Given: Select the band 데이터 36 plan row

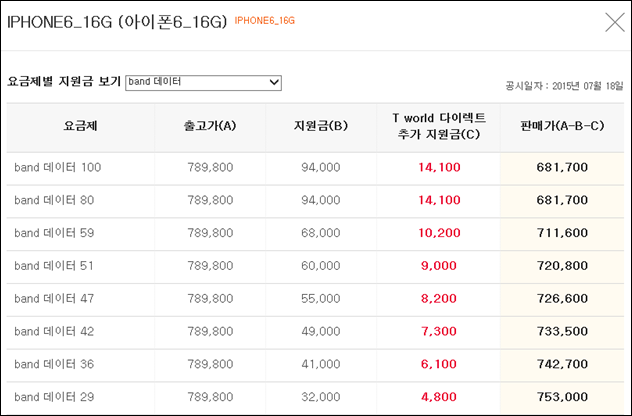Looking at the screenshot, I should 315,364.
